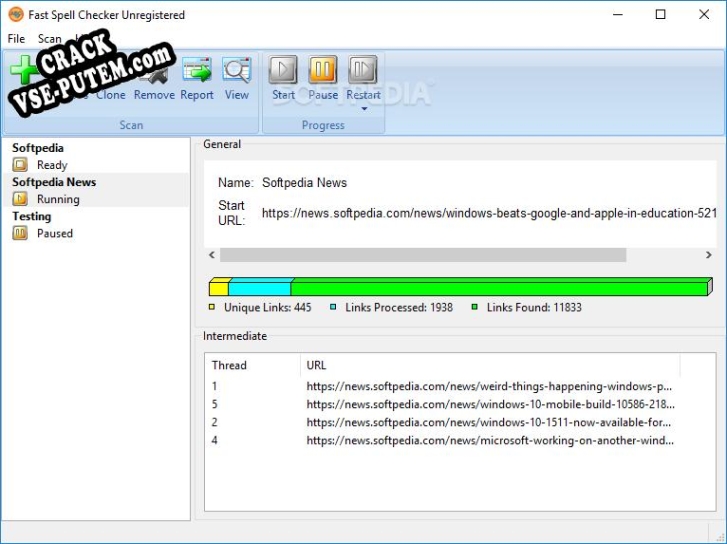
Task: Click the Fast Spell Checker title icon
Action: pos(16,14)
